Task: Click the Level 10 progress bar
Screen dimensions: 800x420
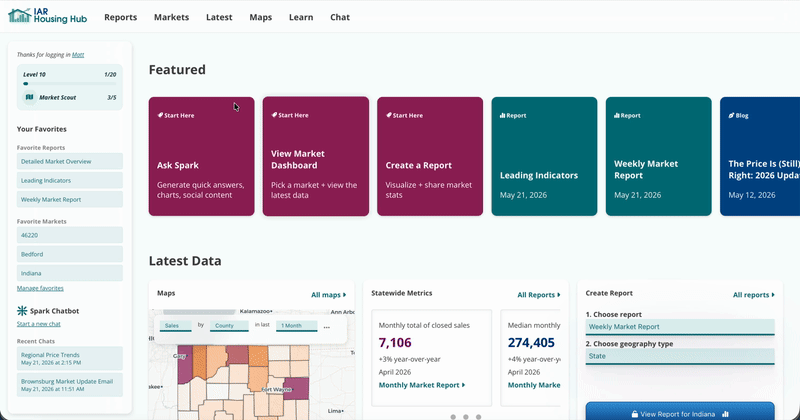Action: click(x=69, y=84)
